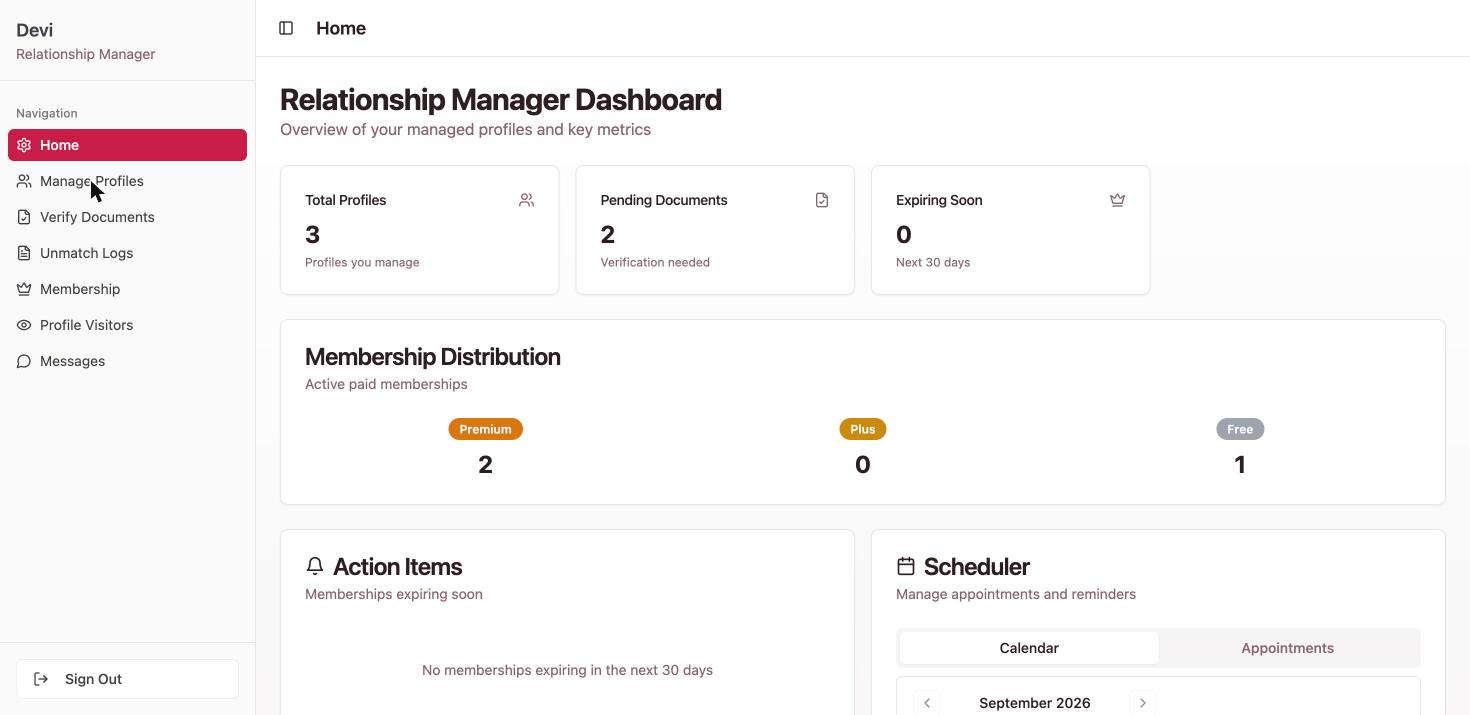Click the Sign Out button
Viewport: 1470px width, 715px height.
127,679
